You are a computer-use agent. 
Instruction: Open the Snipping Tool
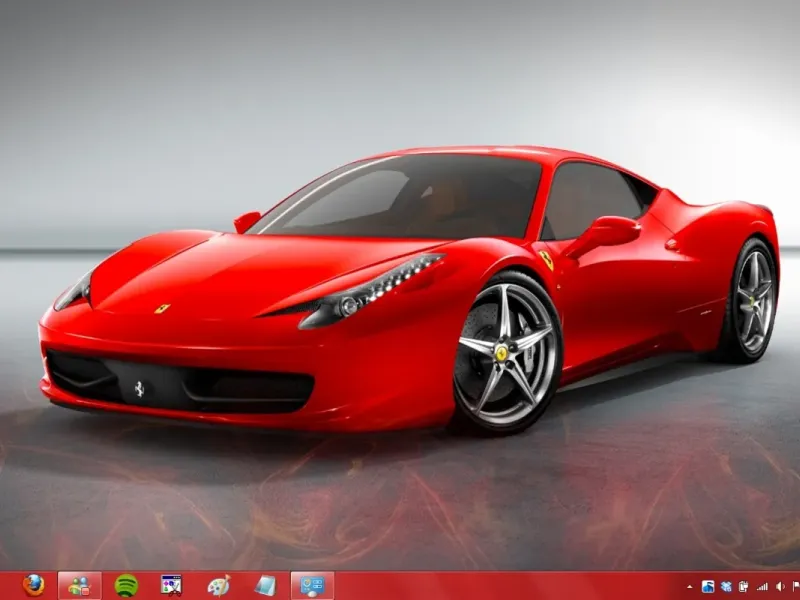click(172, 585)
